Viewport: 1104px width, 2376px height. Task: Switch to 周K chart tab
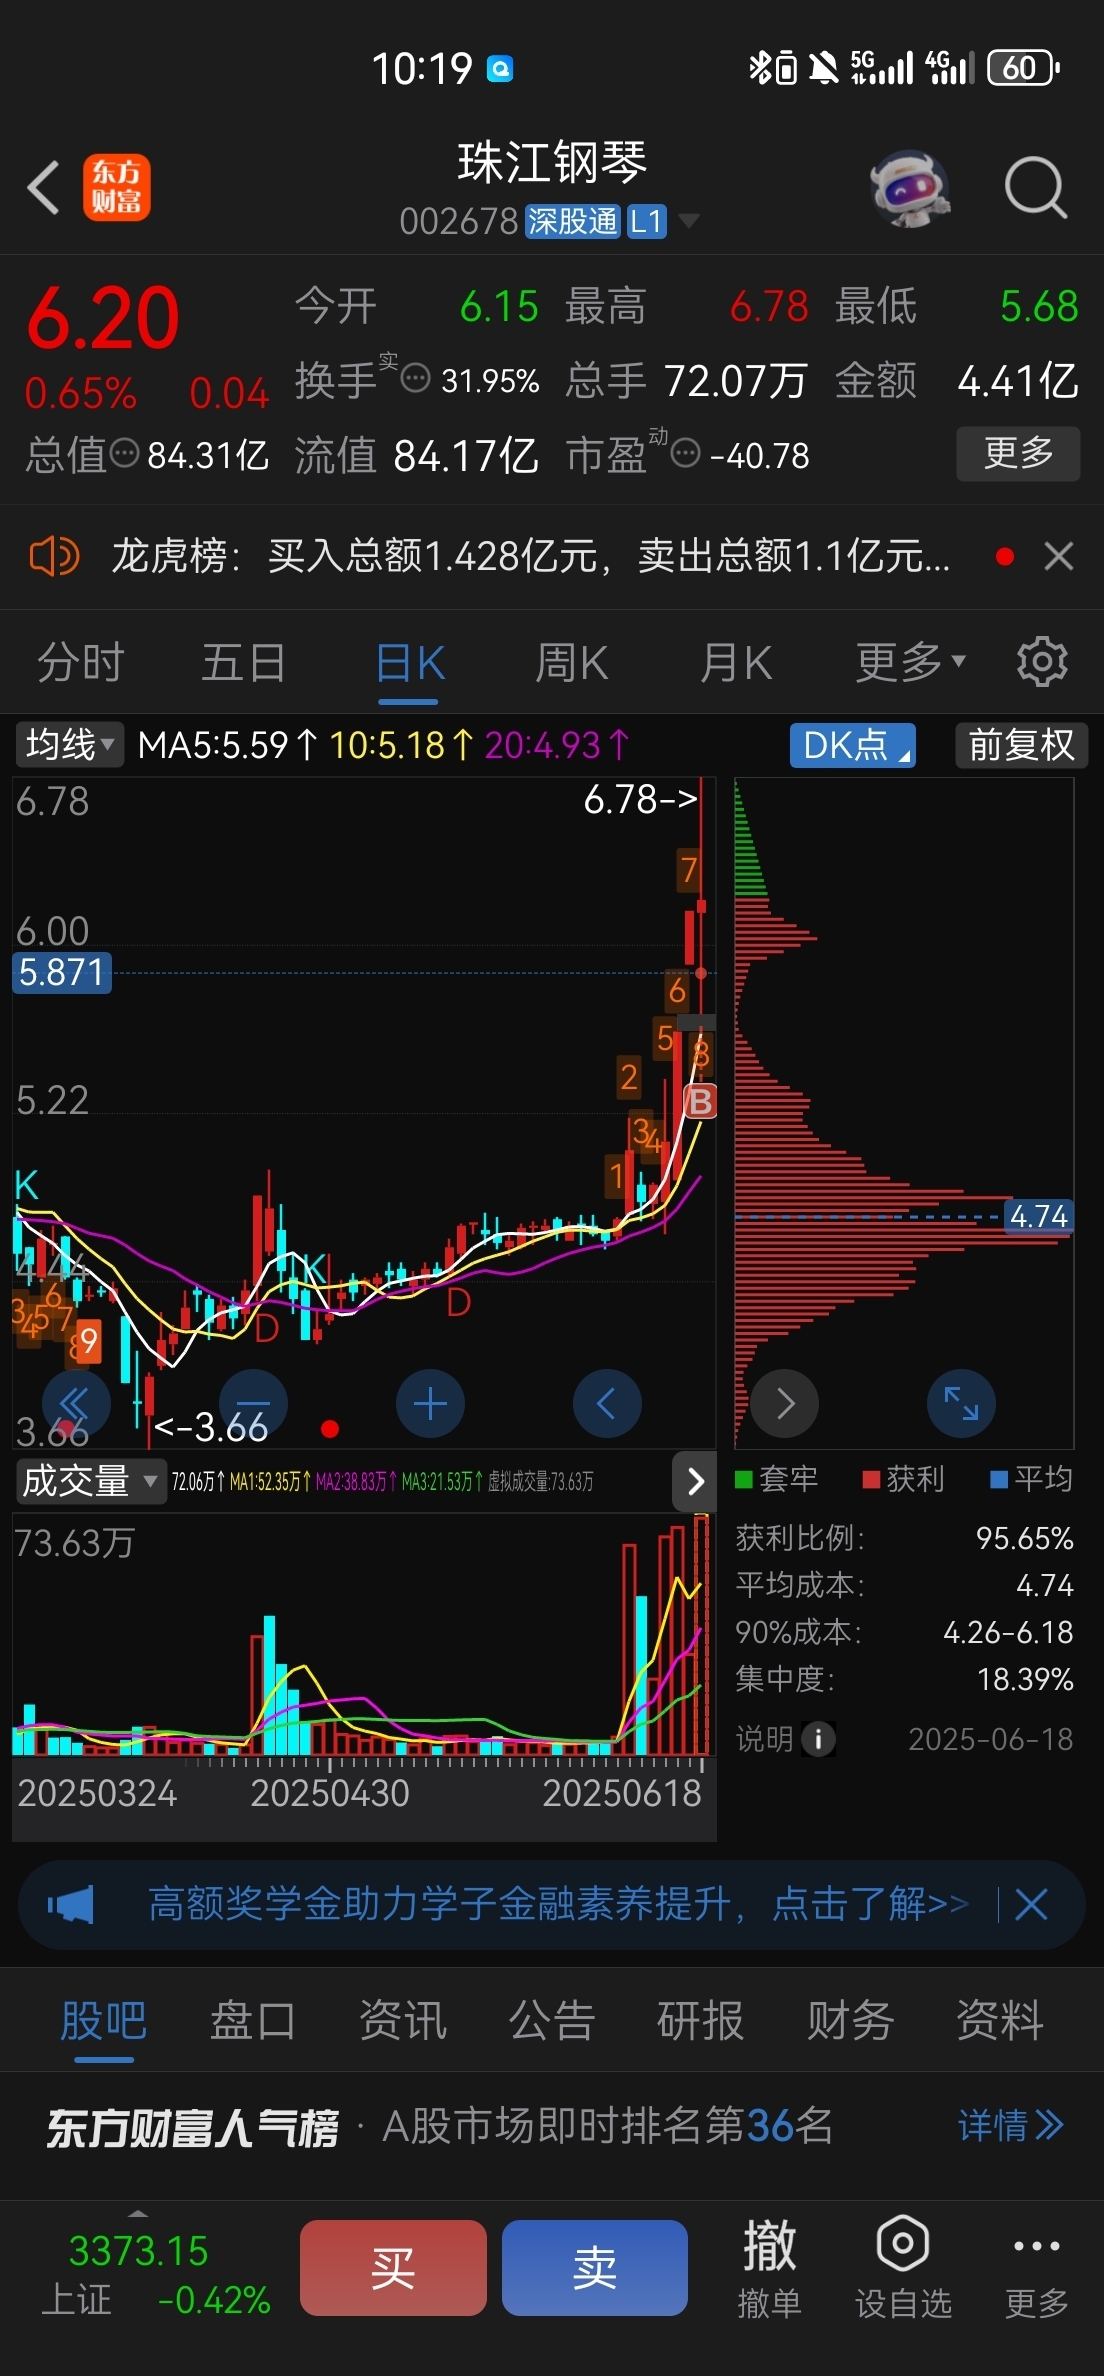coord(571,662)
